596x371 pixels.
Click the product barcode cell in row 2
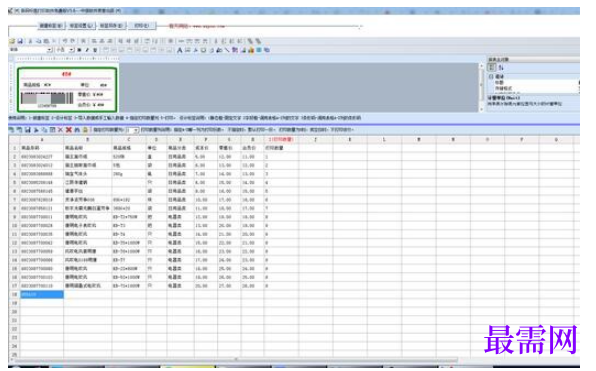tap(42, 157)
